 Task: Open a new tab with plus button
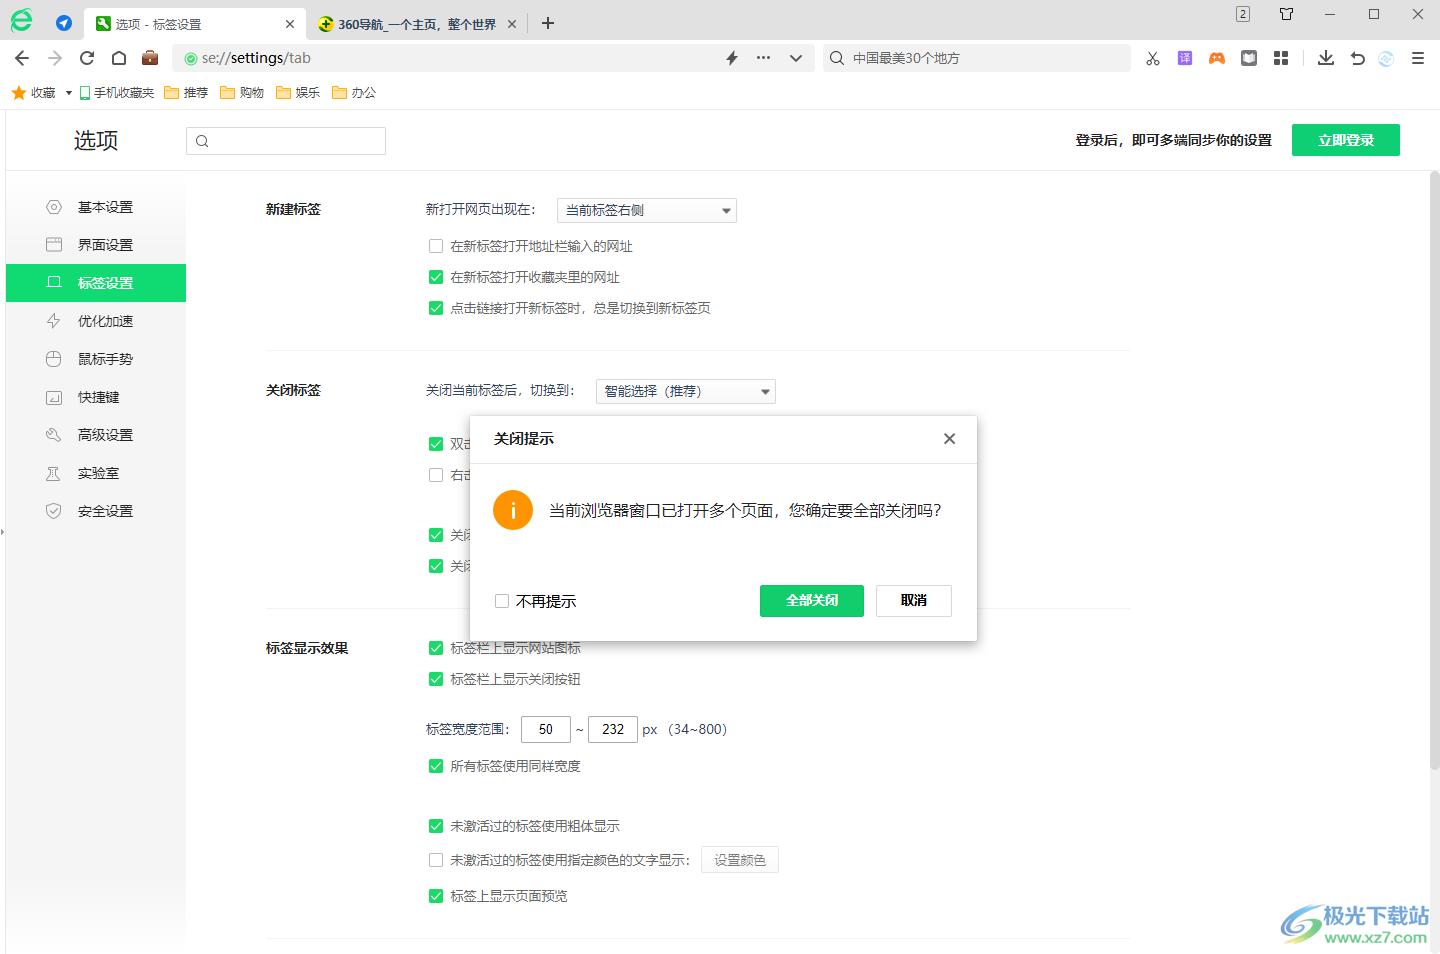548,23
